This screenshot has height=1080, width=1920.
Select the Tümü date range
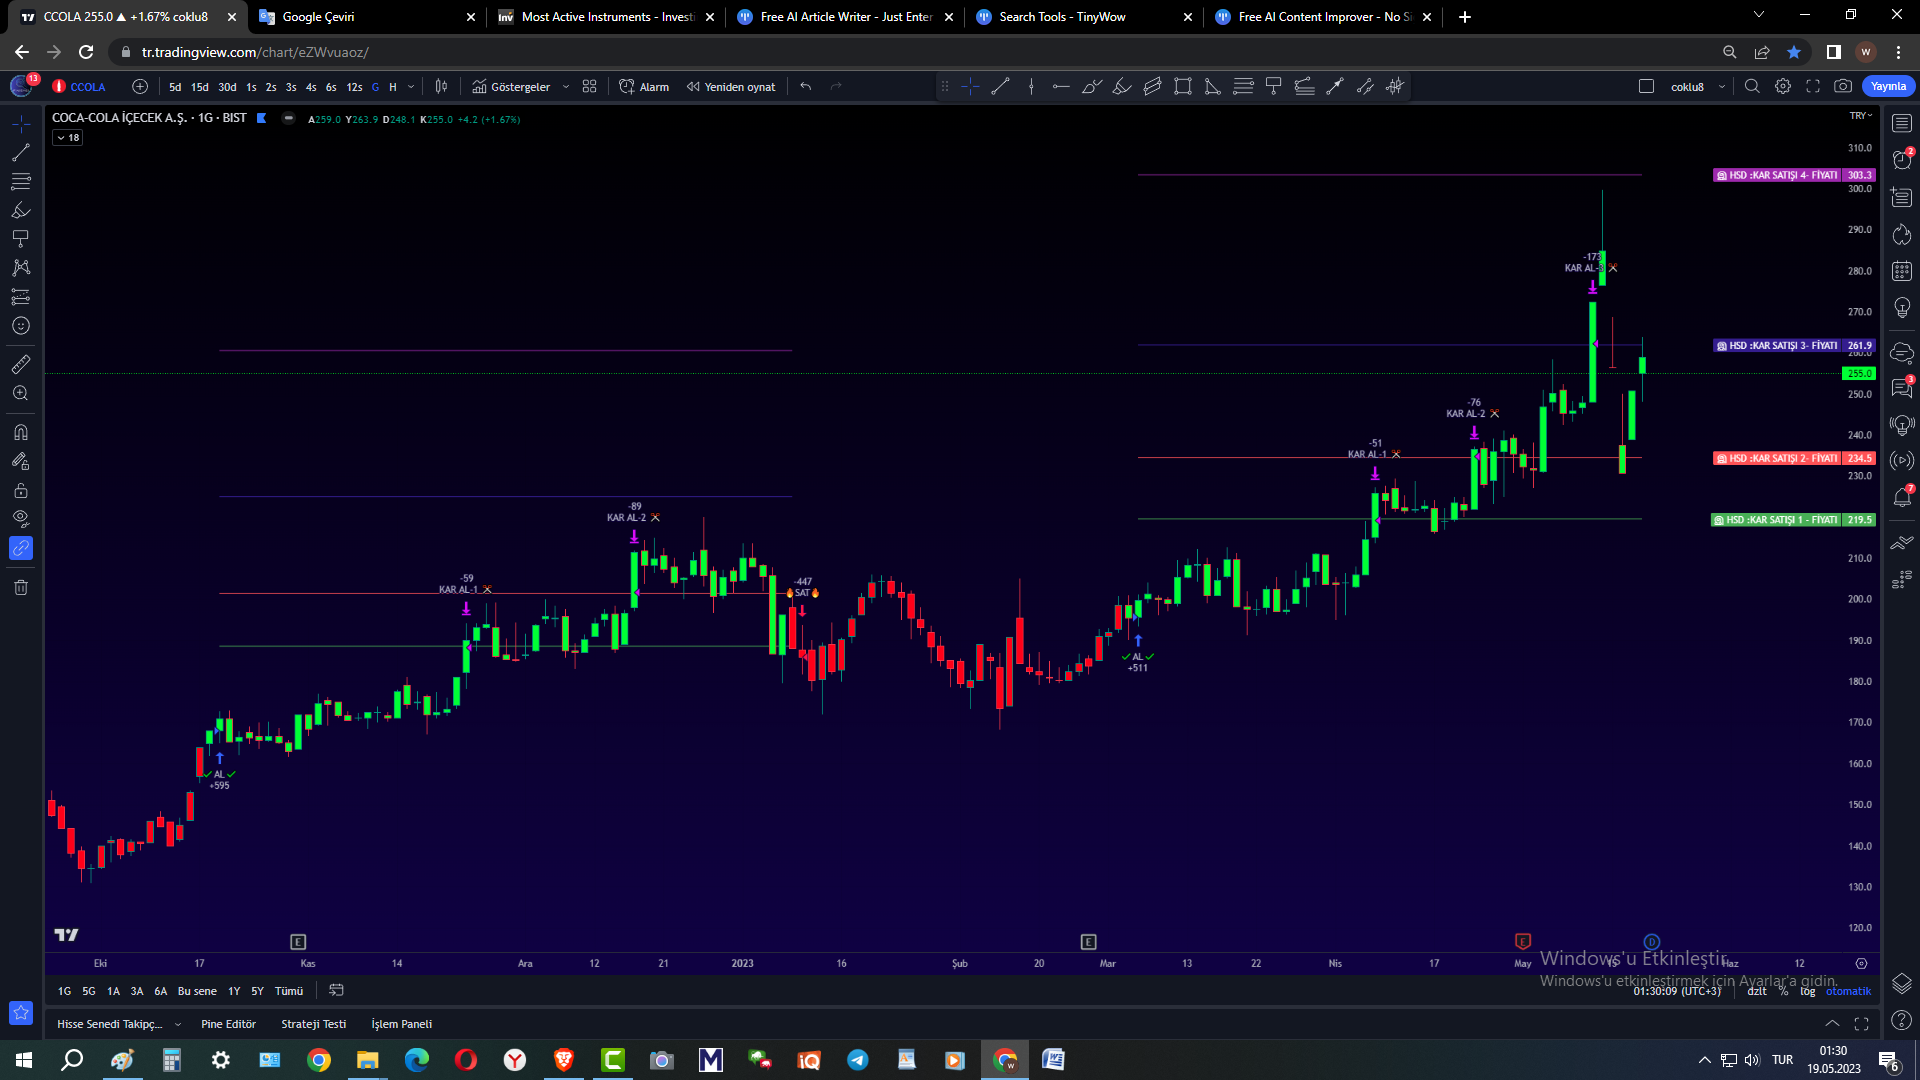(289, 991)
